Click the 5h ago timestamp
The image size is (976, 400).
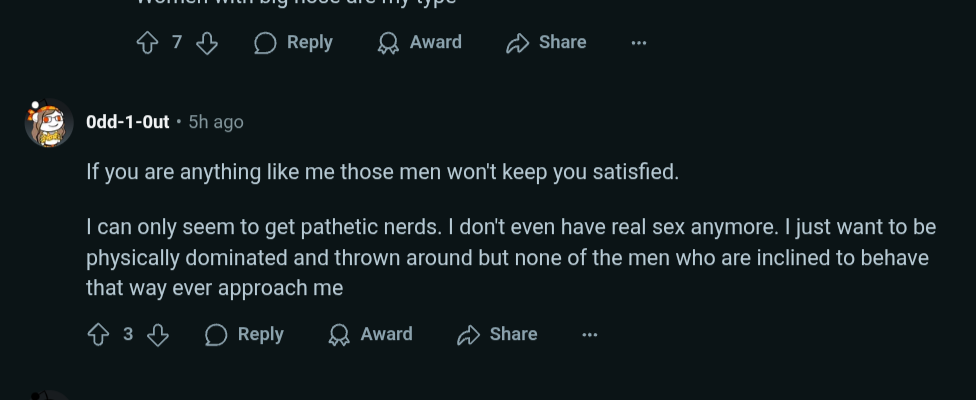pos(216,122)
